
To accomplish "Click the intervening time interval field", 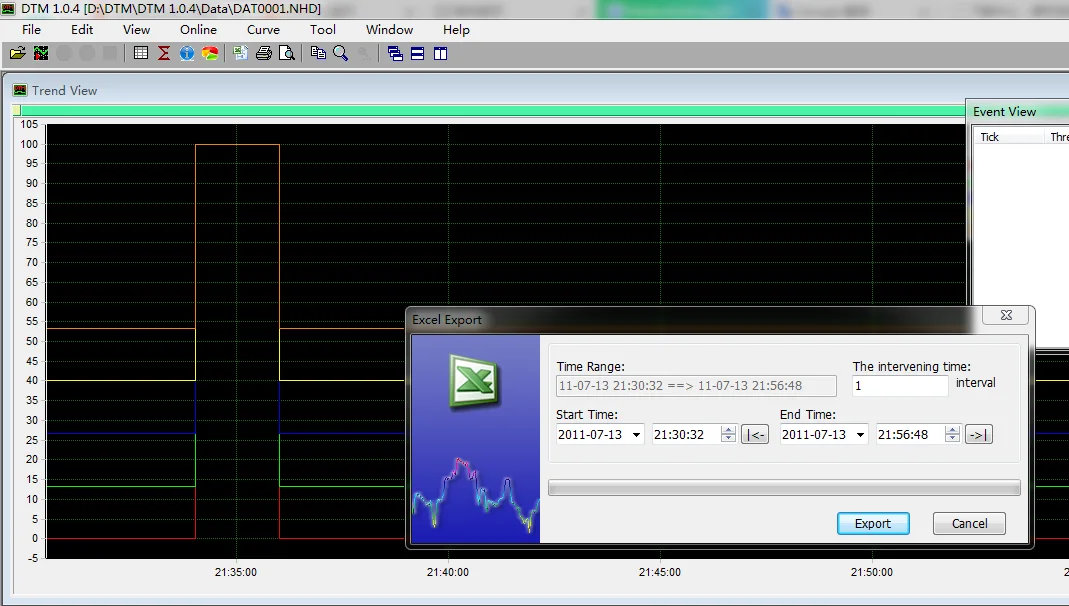I will tap(900, 386).
